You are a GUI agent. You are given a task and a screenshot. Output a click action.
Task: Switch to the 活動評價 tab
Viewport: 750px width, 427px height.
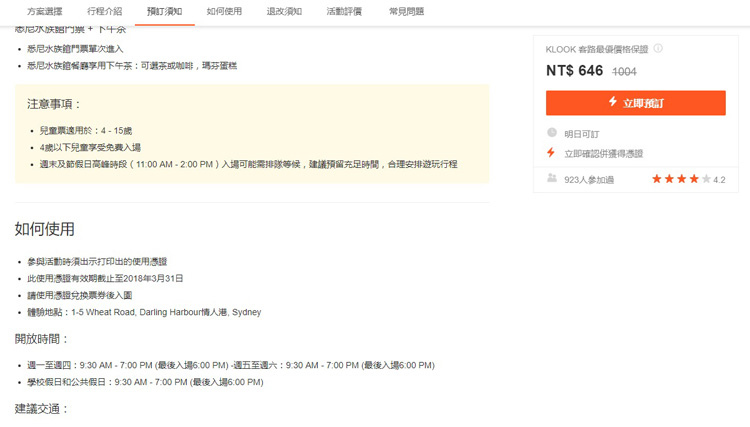[x=344, y=11]
